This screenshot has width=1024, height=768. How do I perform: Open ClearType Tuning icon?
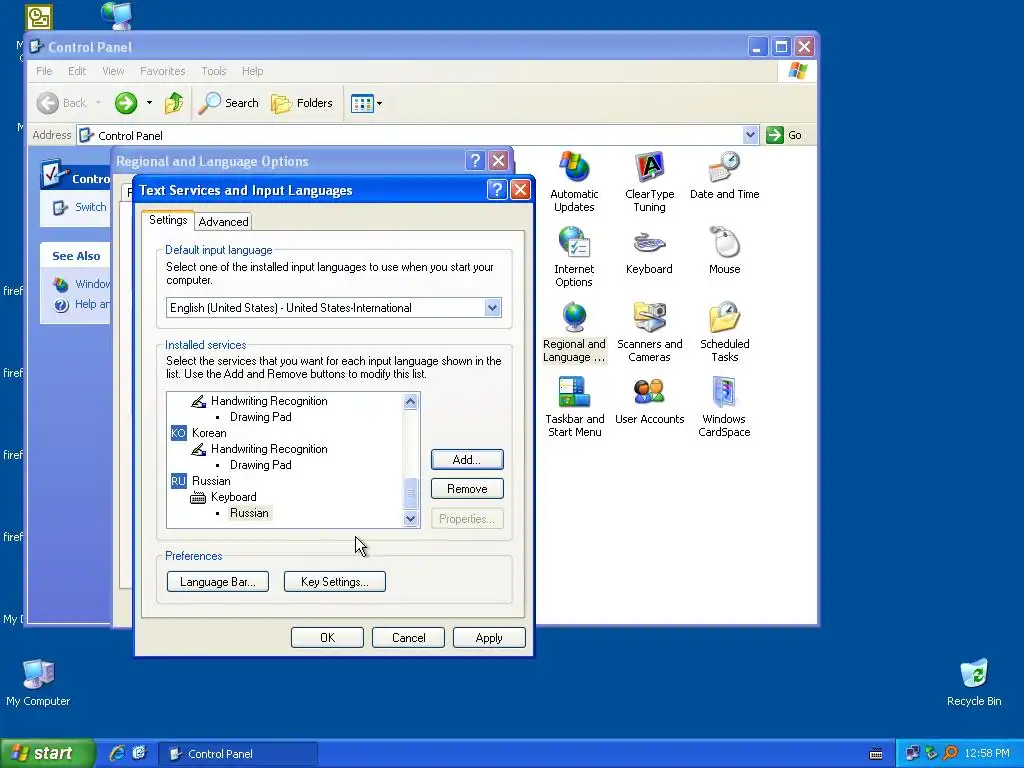click(x=649, y=182)
